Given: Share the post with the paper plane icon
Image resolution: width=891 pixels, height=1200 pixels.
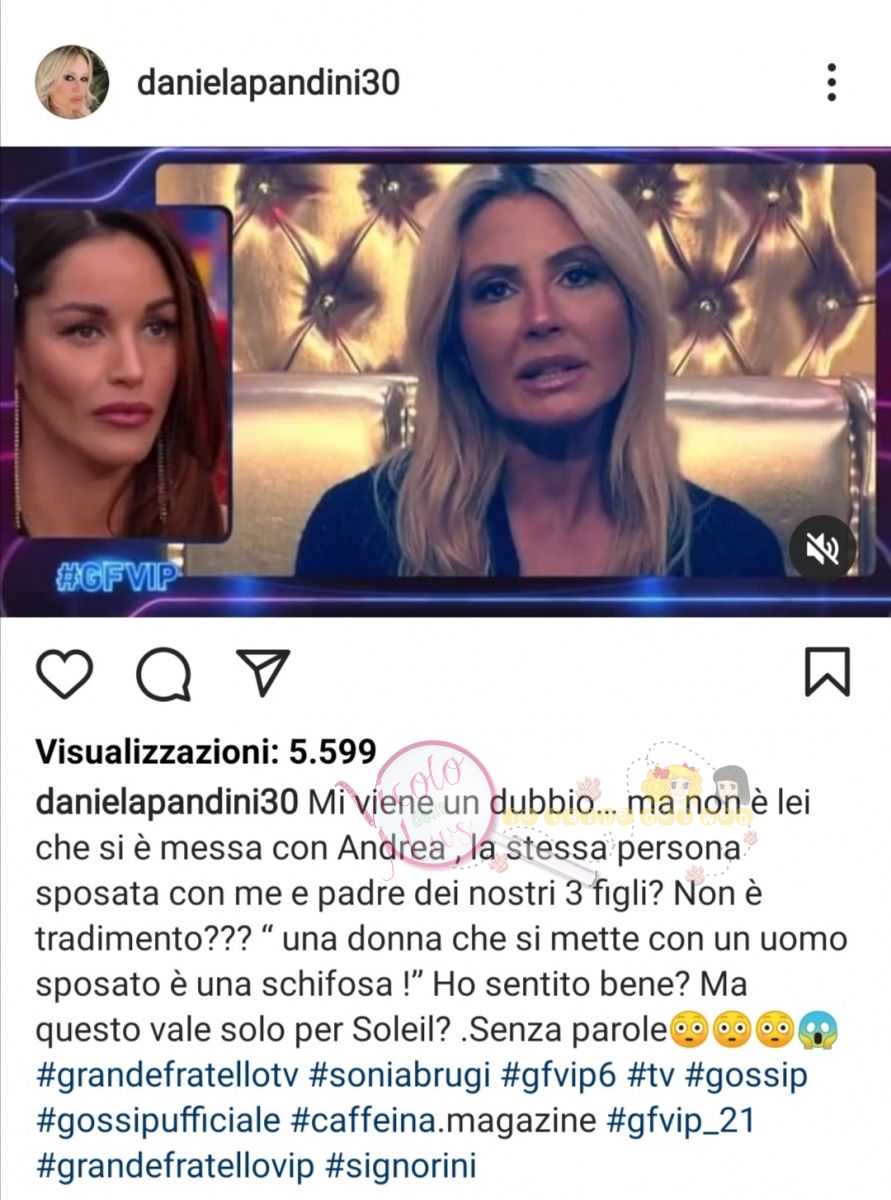Looking at the screenshot, I should (x=263, y=672).
